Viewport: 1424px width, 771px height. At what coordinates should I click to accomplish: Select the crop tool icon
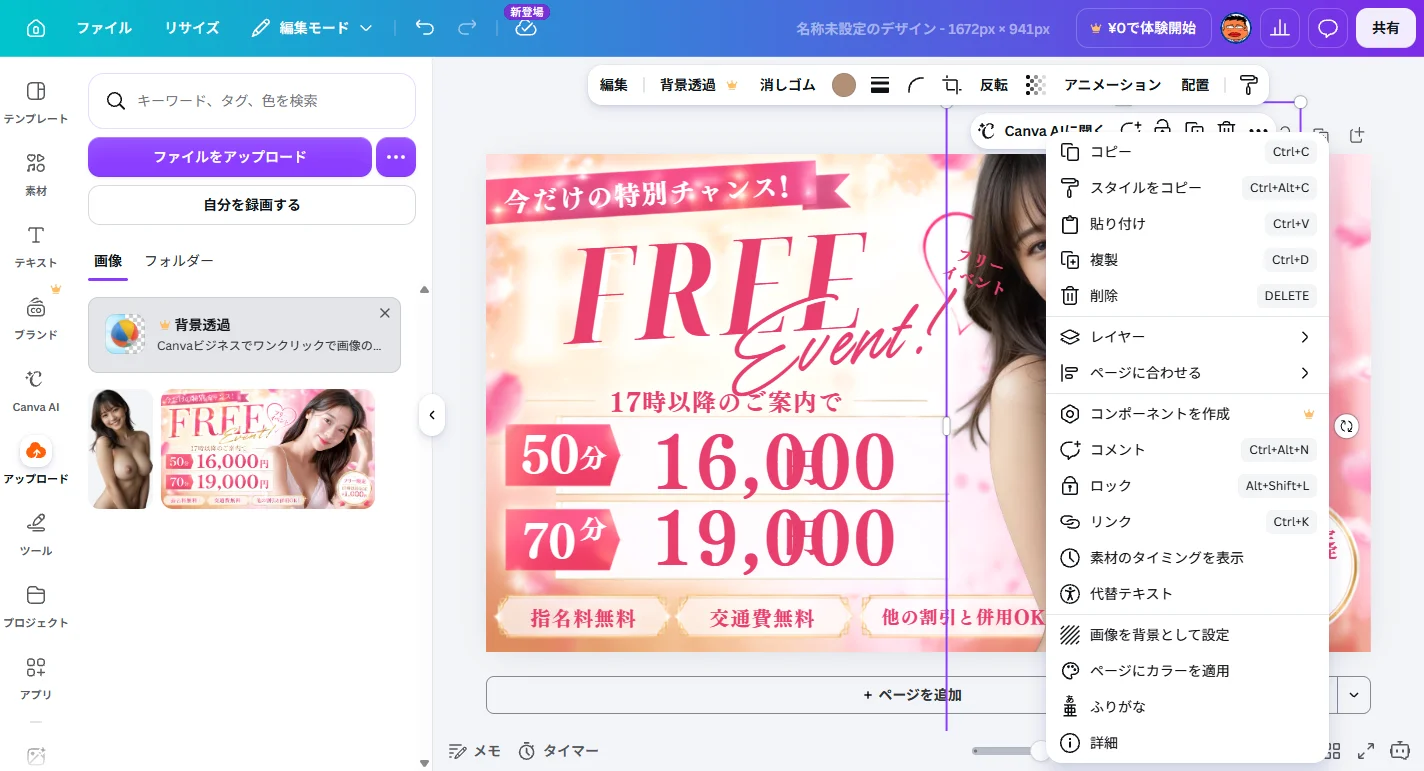coord(952,85)
